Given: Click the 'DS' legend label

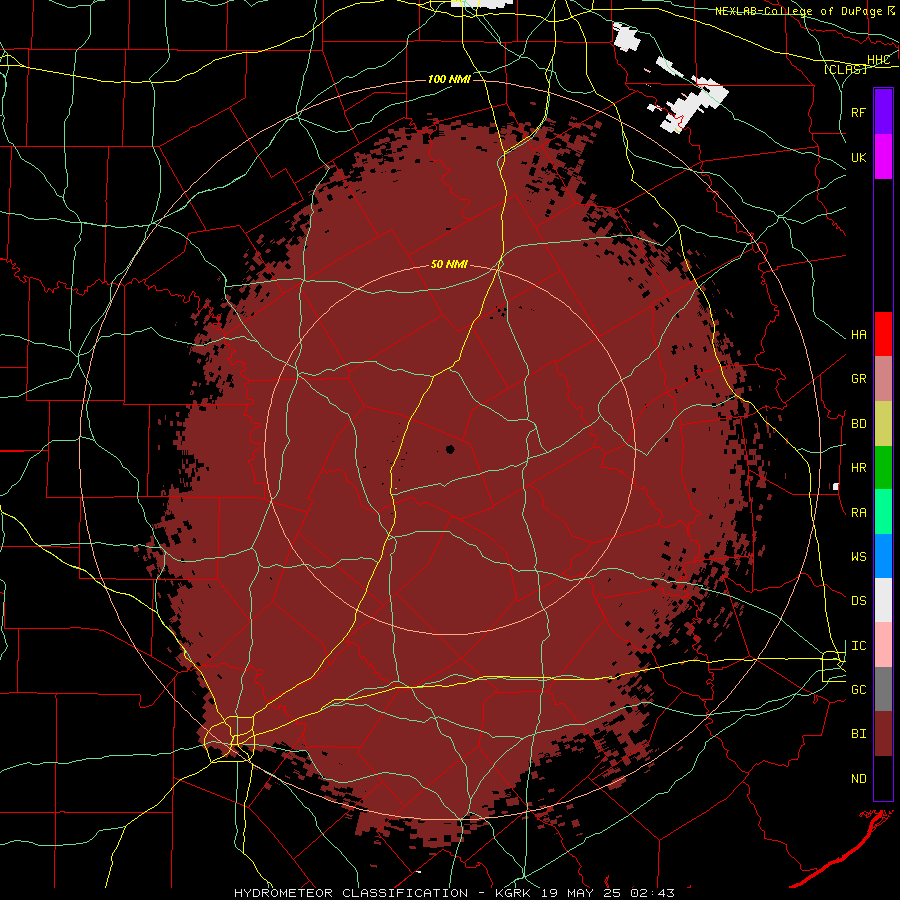Looking at the screenshot, I should [859, 601].
